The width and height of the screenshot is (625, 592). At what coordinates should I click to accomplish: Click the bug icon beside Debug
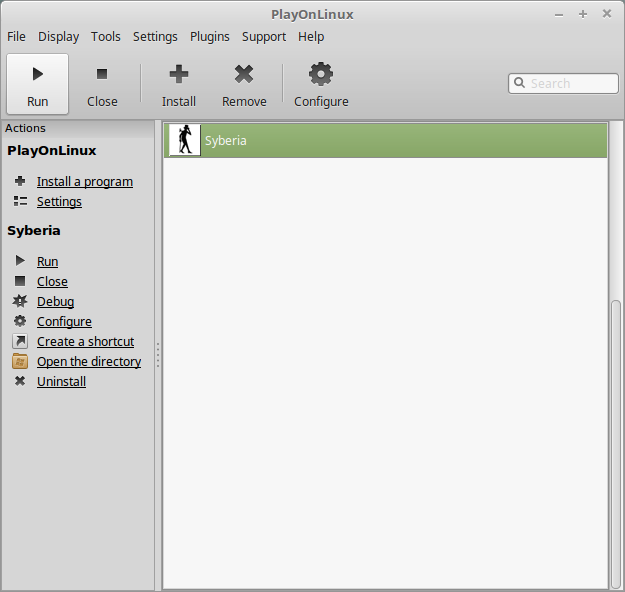click(20, 301)
